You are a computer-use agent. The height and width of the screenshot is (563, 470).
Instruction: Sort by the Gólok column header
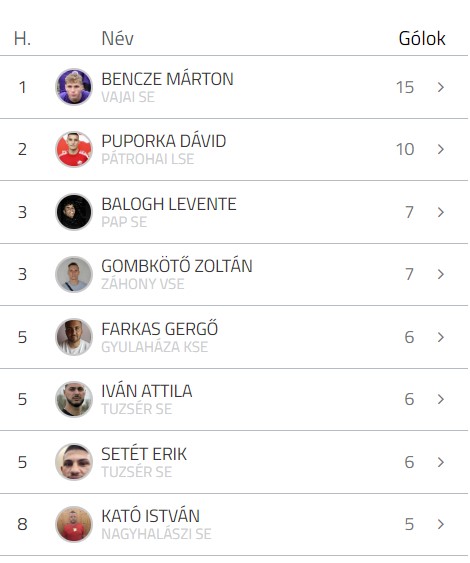(x=422, y=38)
